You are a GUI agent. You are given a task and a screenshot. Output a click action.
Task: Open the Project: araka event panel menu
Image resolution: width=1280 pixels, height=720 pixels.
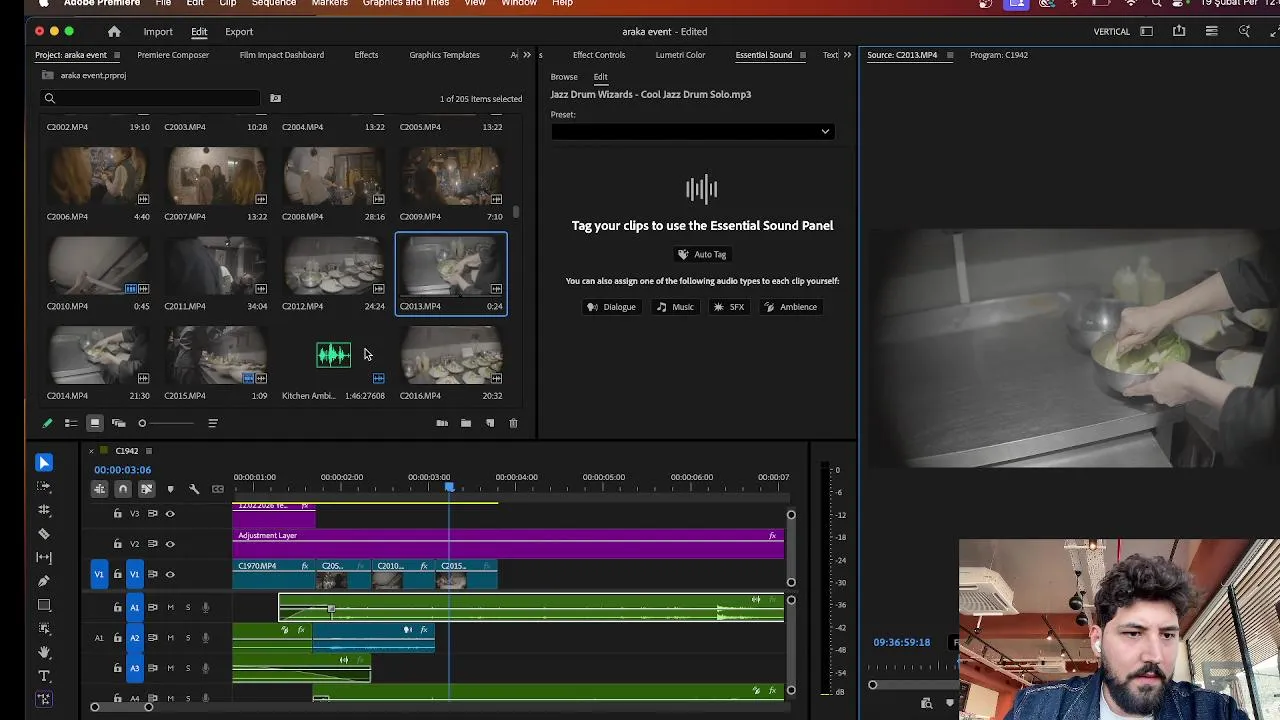pyautogui.click(x=116, y=55)
